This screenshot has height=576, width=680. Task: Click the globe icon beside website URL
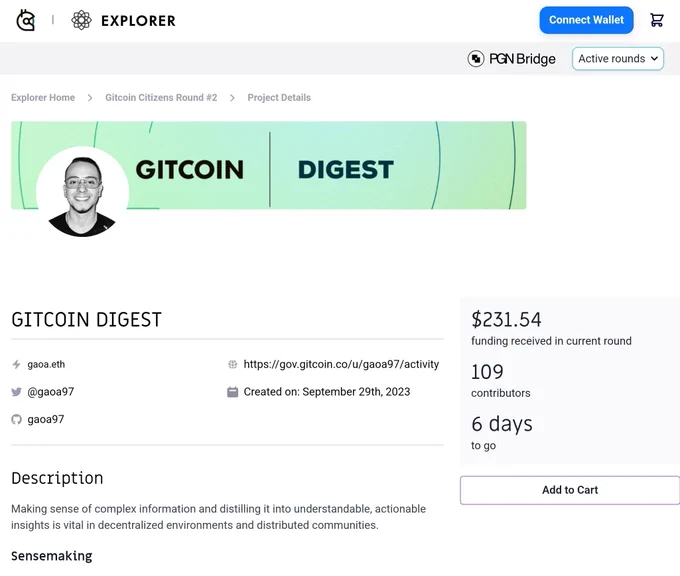click(x=232, y=364)
